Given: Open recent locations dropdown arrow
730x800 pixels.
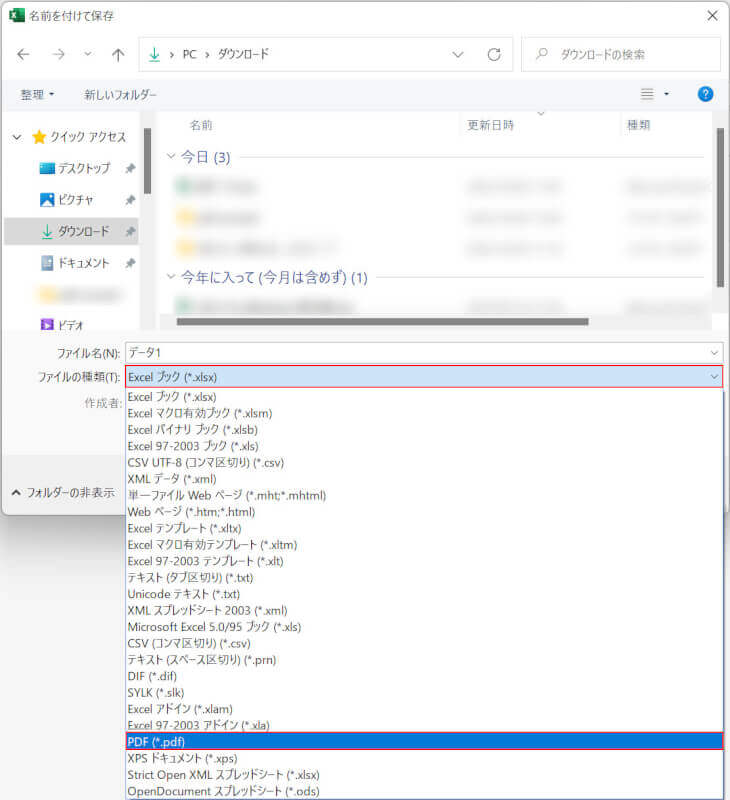Looking at the screenshot, I should 87,54.
